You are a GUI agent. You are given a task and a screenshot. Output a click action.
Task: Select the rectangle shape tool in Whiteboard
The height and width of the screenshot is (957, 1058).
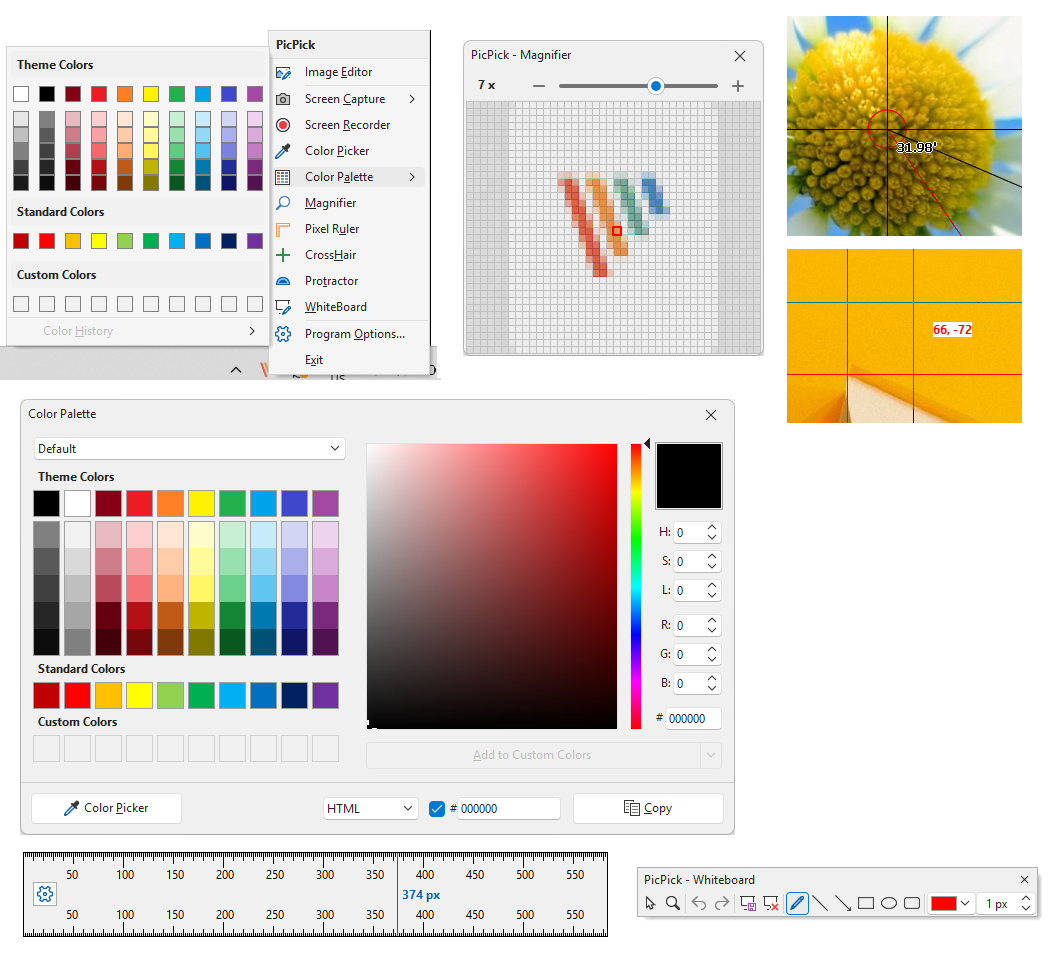(x=866, y=903)
